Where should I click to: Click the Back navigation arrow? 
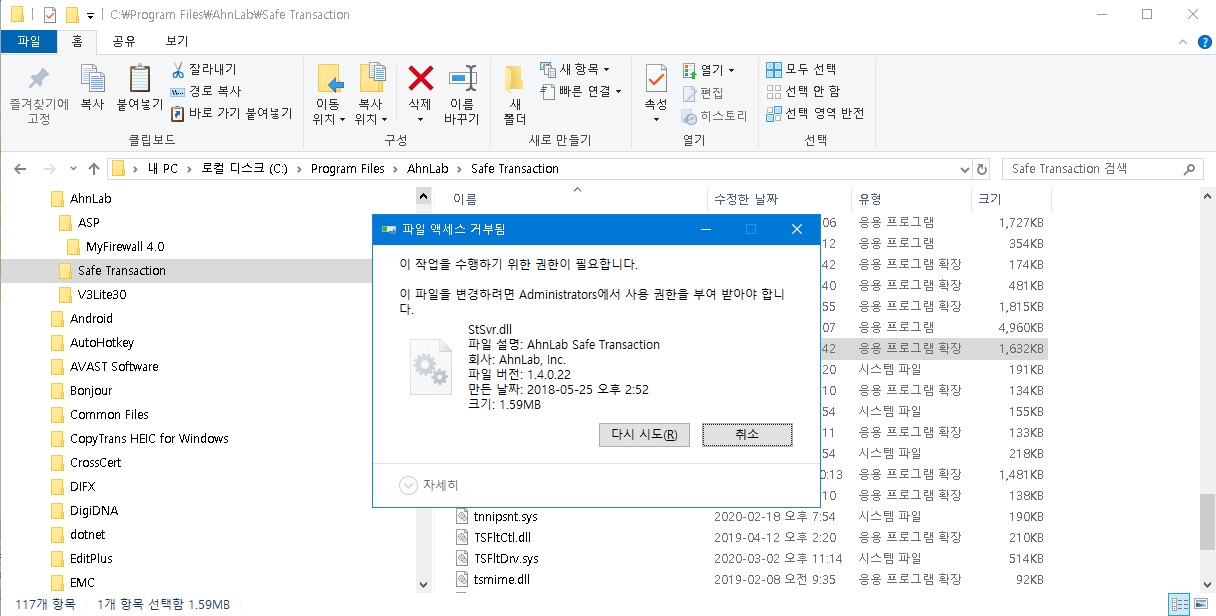22,168
